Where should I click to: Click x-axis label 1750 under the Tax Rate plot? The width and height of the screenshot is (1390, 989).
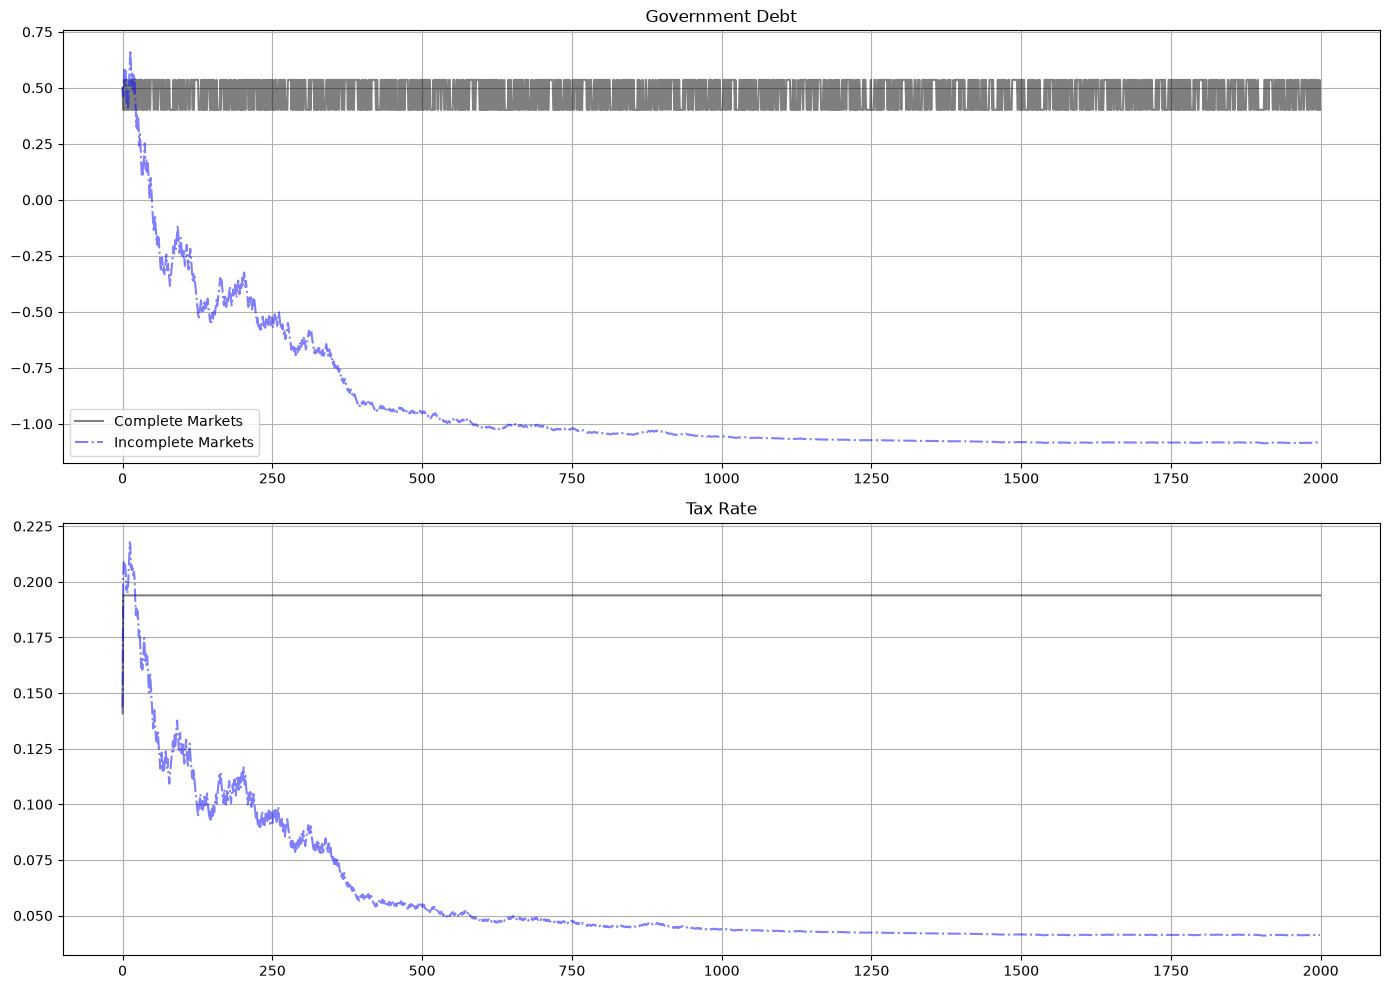[1171, 970]
